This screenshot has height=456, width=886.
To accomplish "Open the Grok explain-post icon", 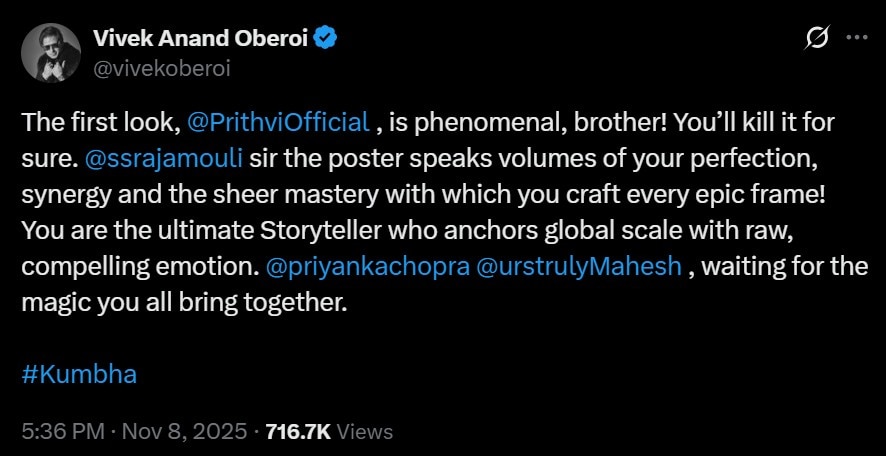I will click(817, 38).
